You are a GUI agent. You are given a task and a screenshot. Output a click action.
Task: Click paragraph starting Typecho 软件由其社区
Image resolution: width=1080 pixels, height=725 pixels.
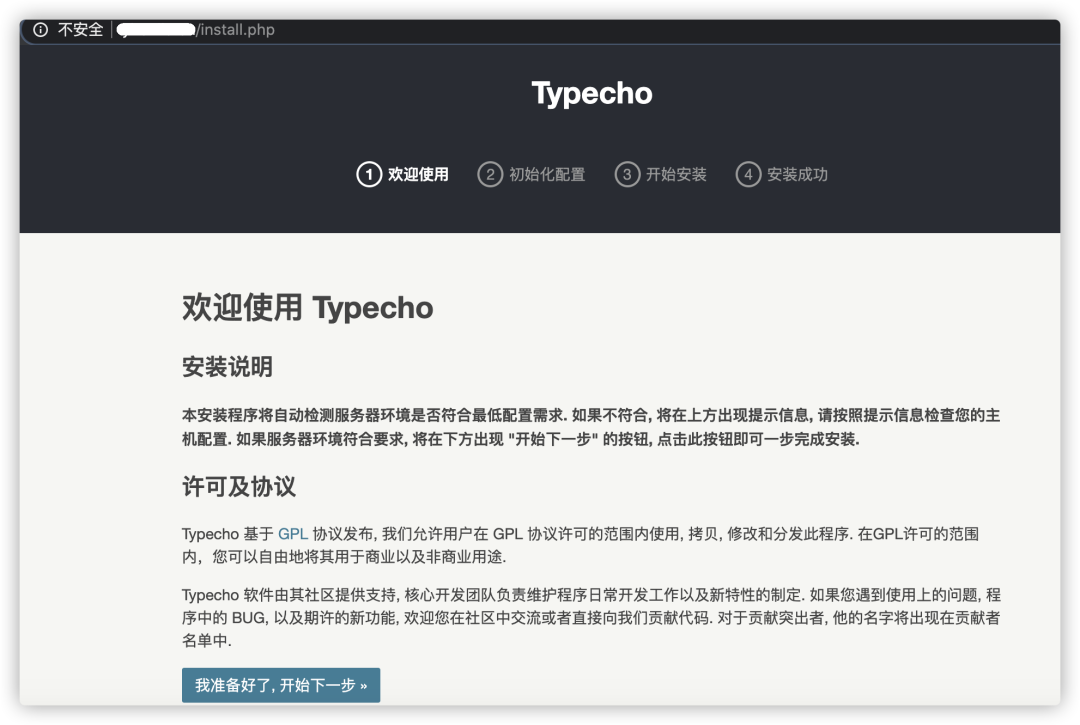591,618
